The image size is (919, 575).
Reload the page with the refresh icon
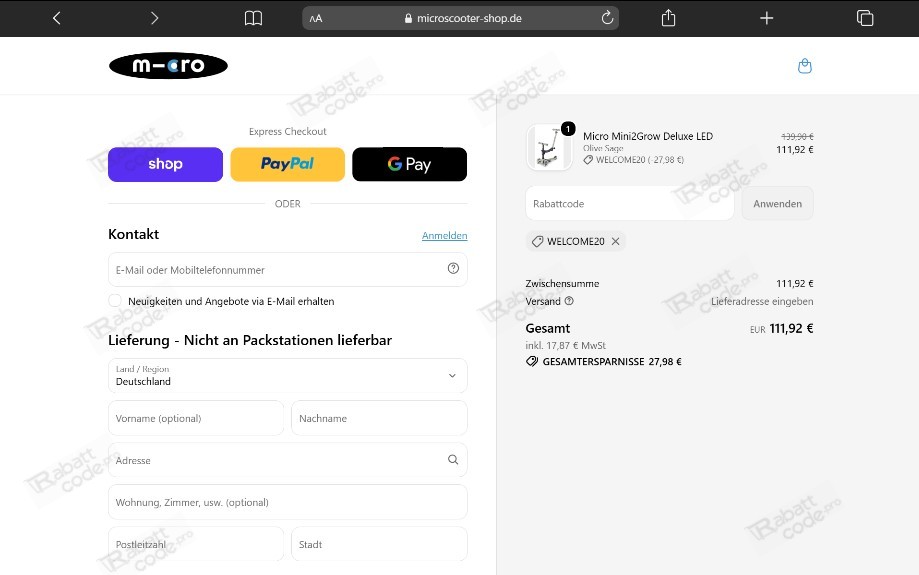click(607, 18)
